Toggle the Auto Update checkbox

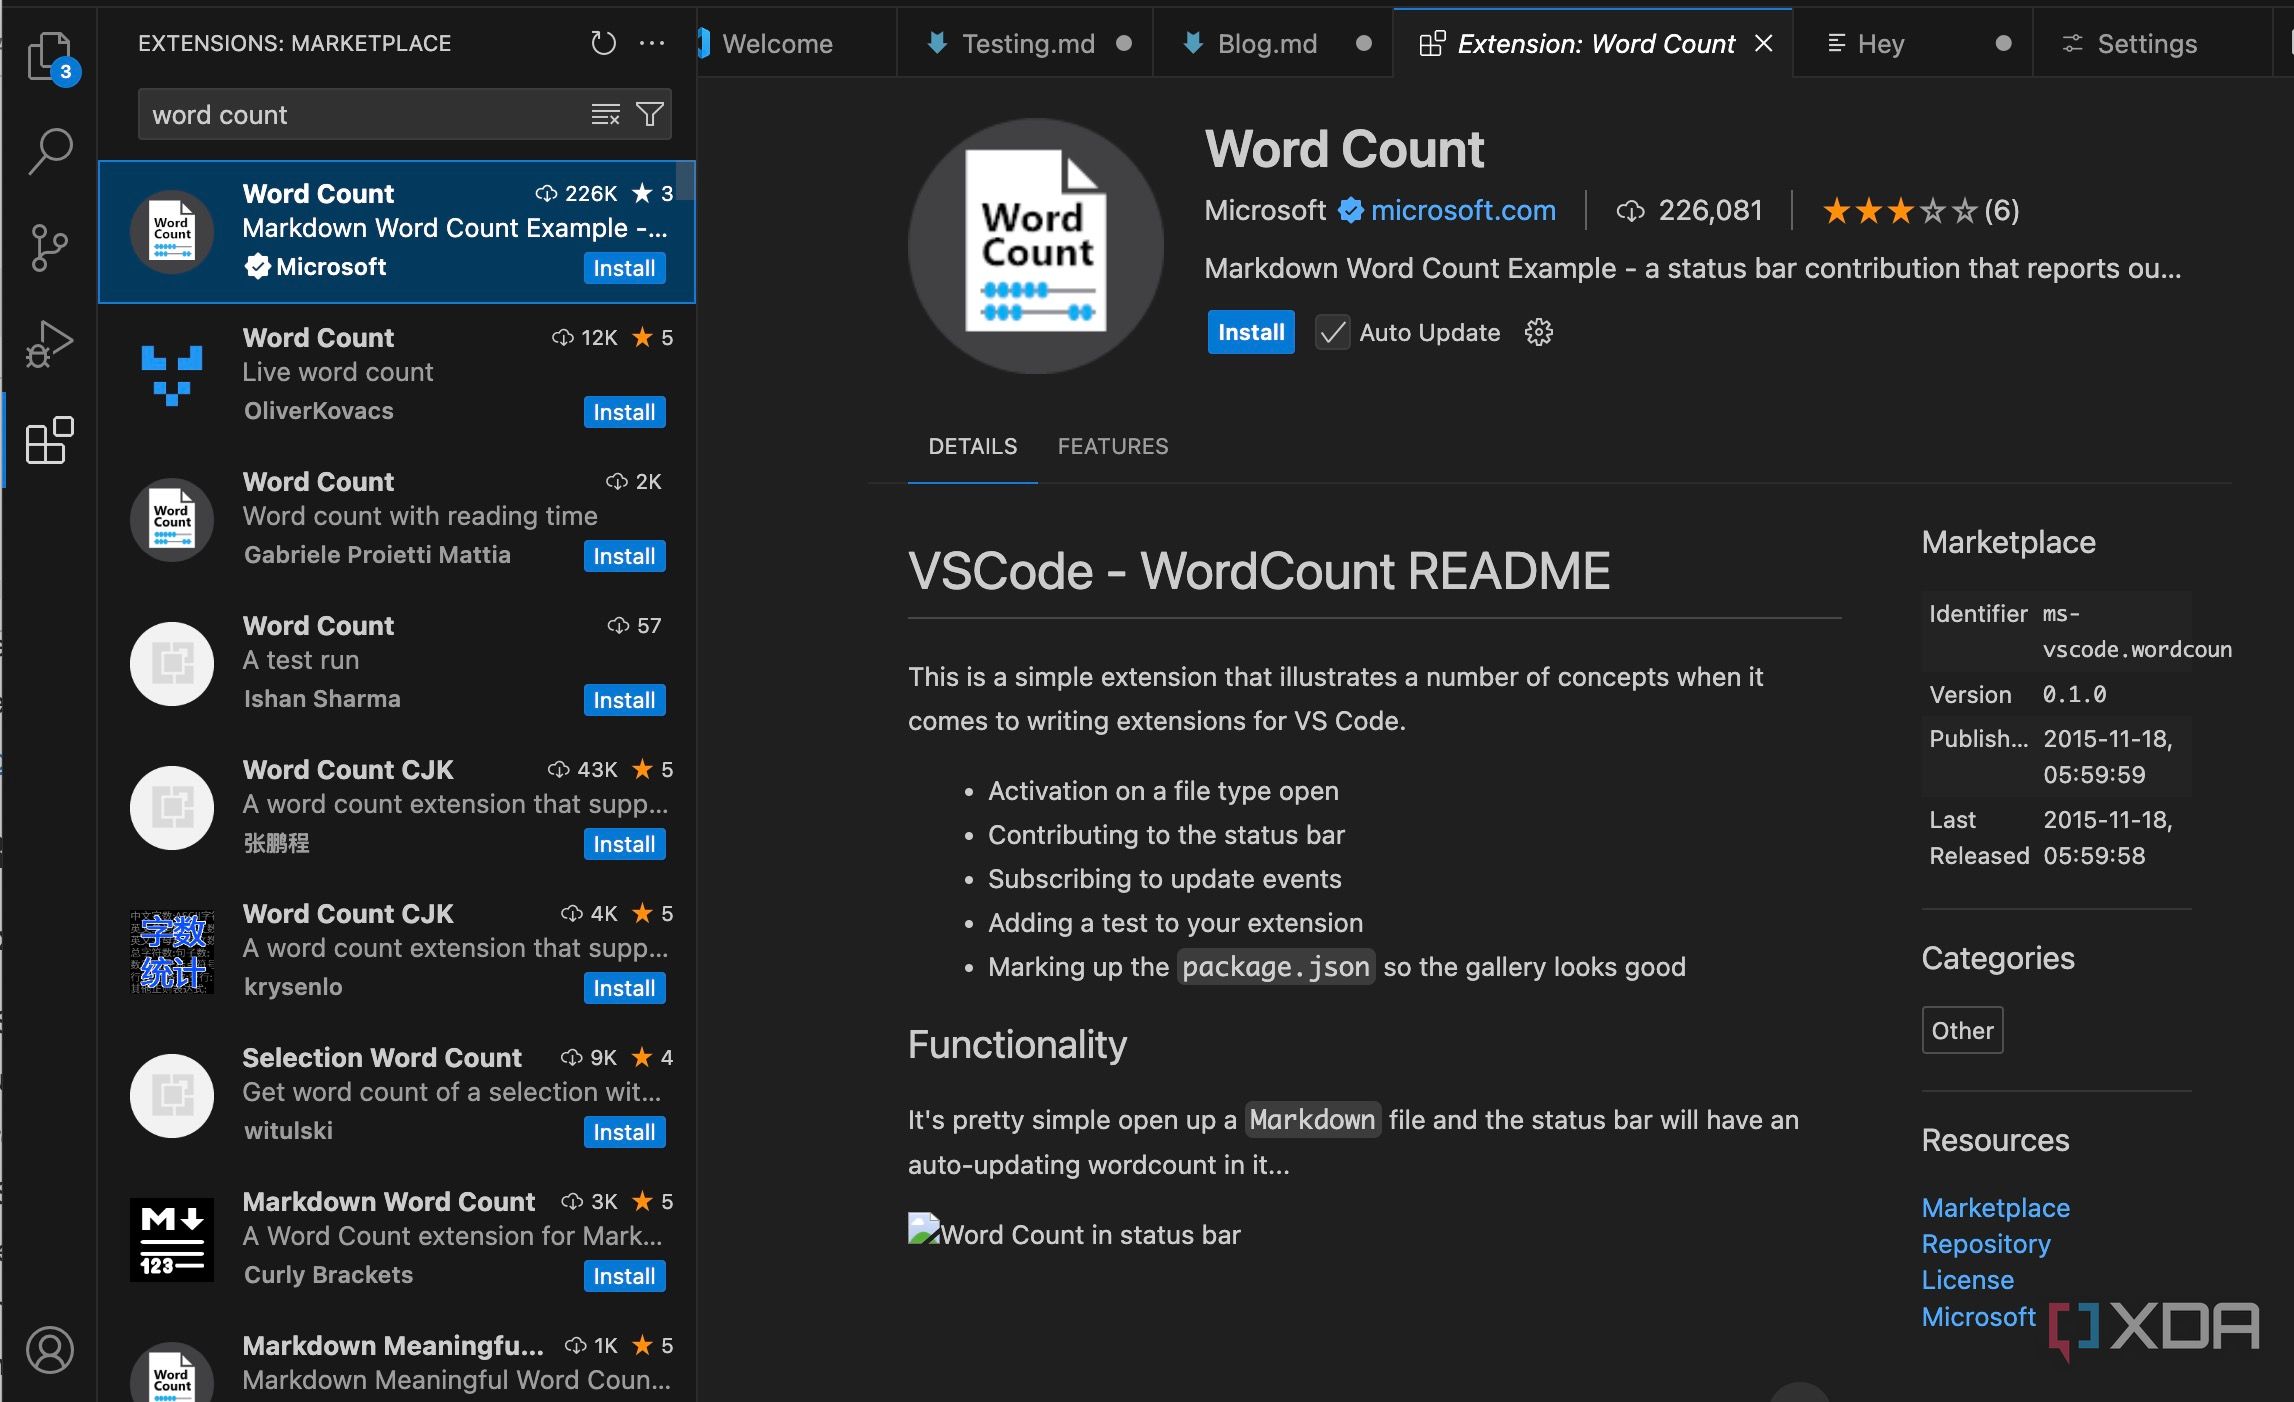(1332, 332)
